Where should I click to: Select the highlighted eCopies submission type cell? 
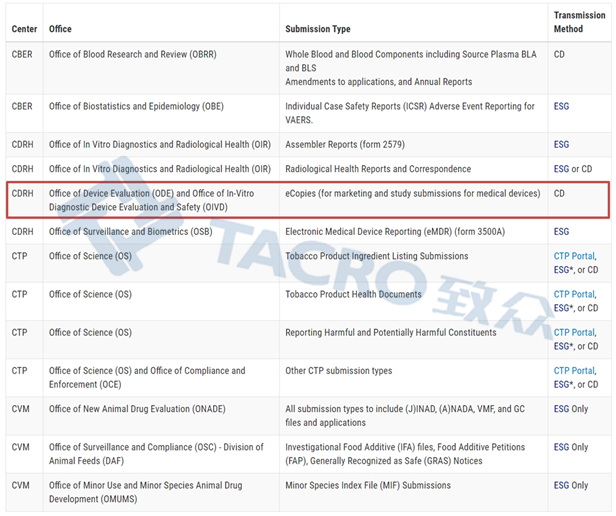412,193
